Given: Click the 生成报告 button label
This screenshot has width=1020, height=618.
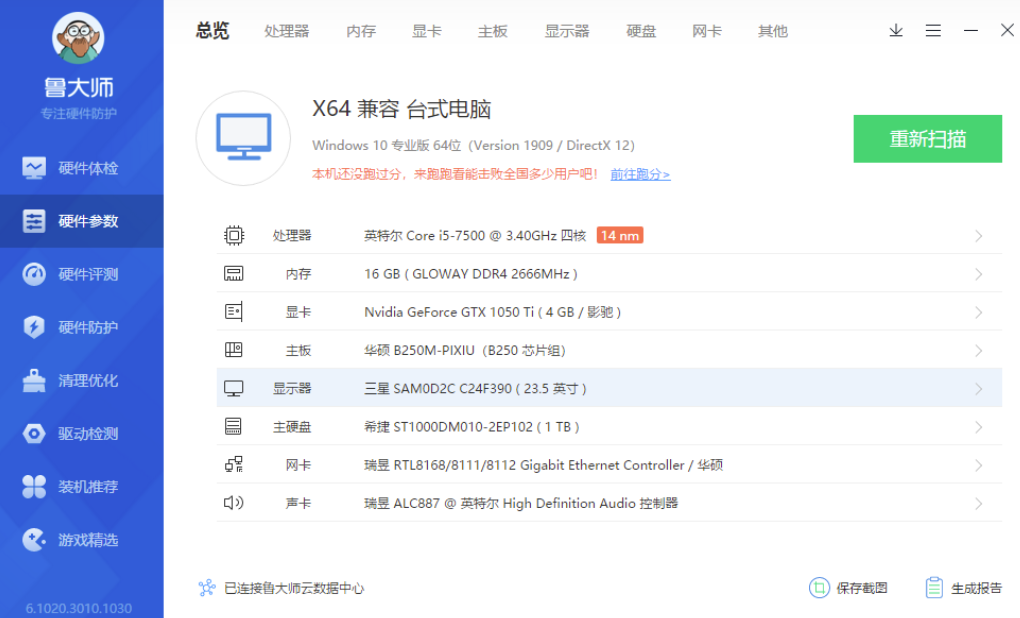Looking at the screenshot, I should pos(976,588).
